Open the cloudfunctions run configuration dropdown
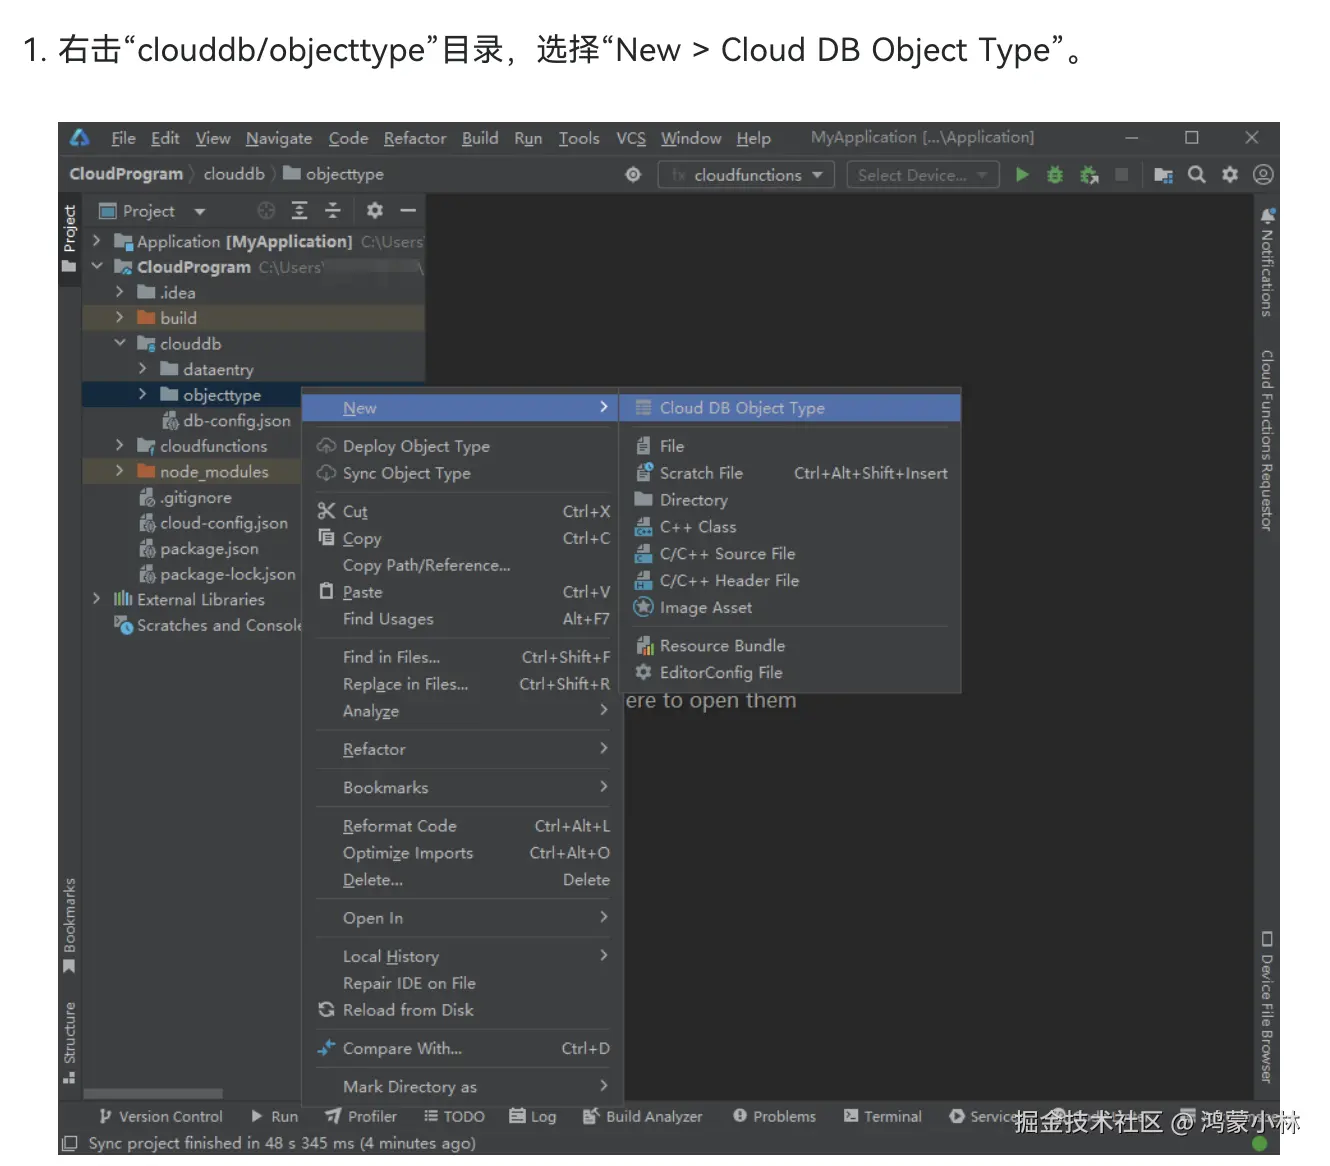The width and height of the screenshot is (1330, 1166). click(x=747, y=175)
